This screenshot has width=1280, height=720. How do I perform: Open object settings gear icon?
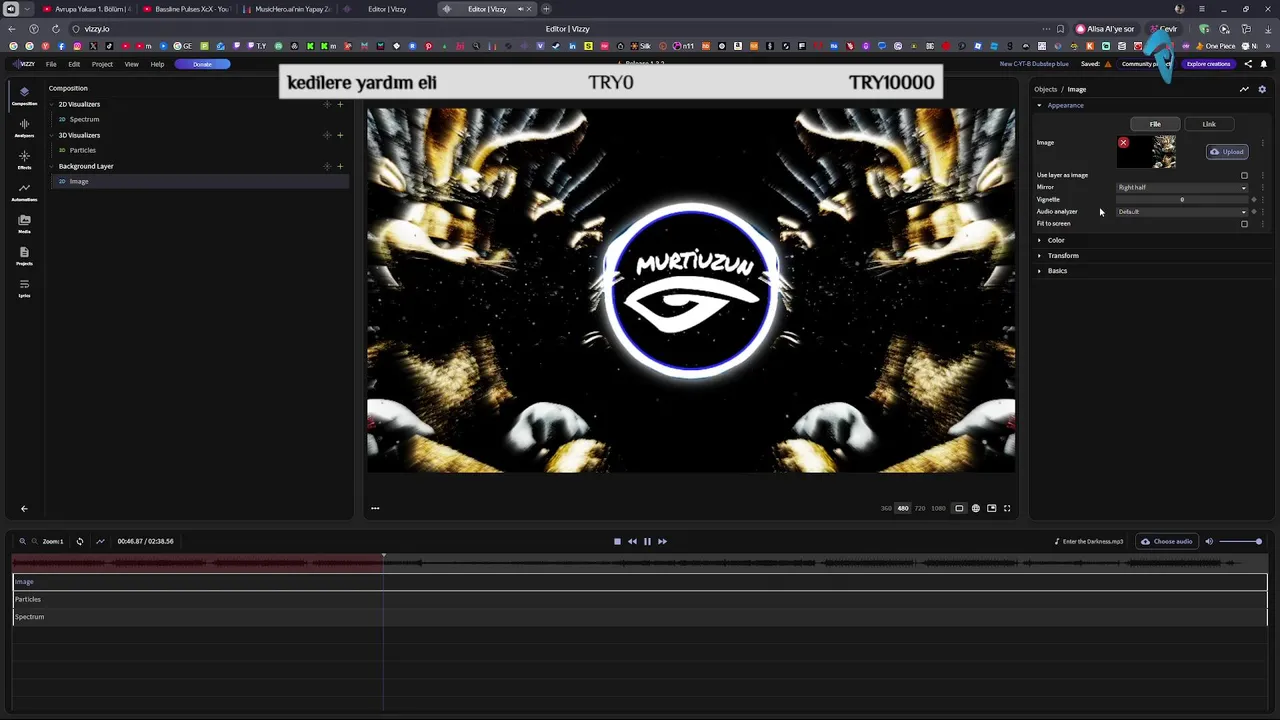pos(1262,89)
